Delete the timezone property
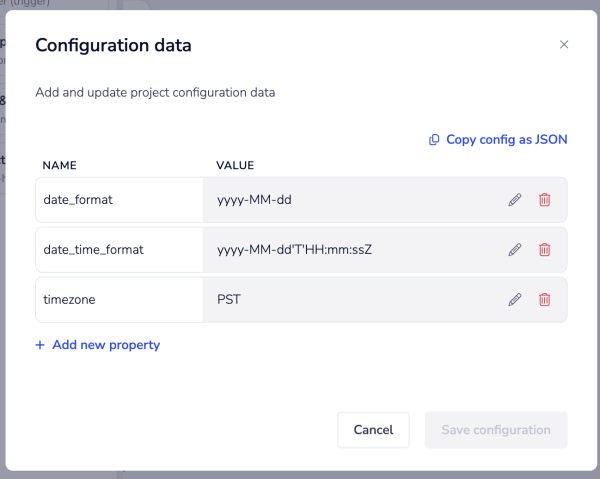The image size is (600, 479). point(544,299)
